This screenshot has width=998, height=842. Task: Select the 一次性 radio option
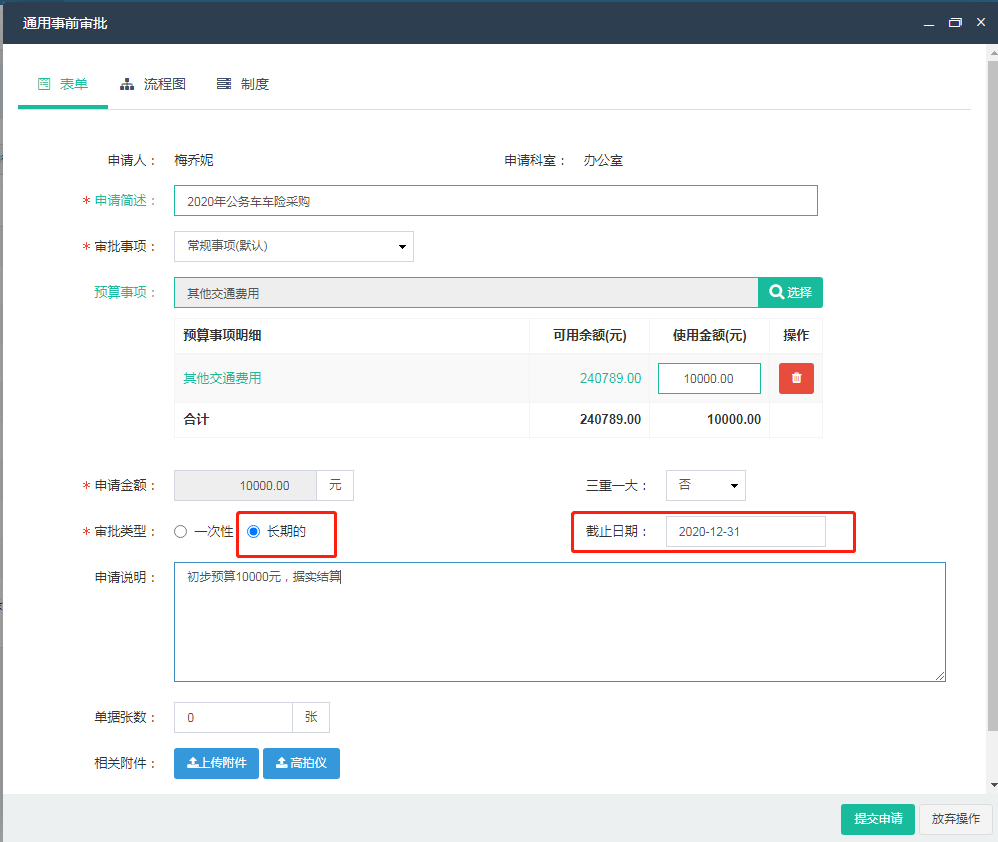click(x=181, y=531)
